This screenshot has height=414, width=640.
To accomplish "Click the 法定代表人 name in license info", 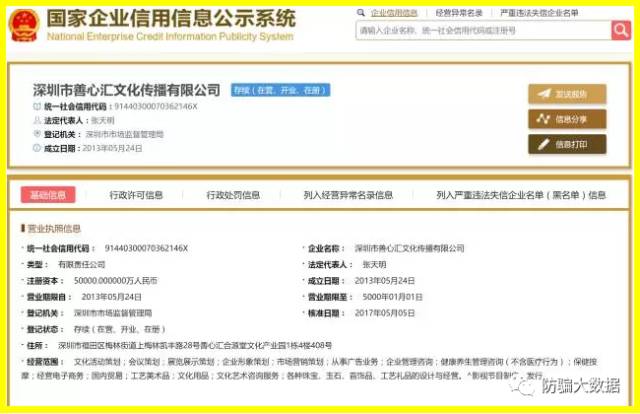I will click(x=374, y=265).
